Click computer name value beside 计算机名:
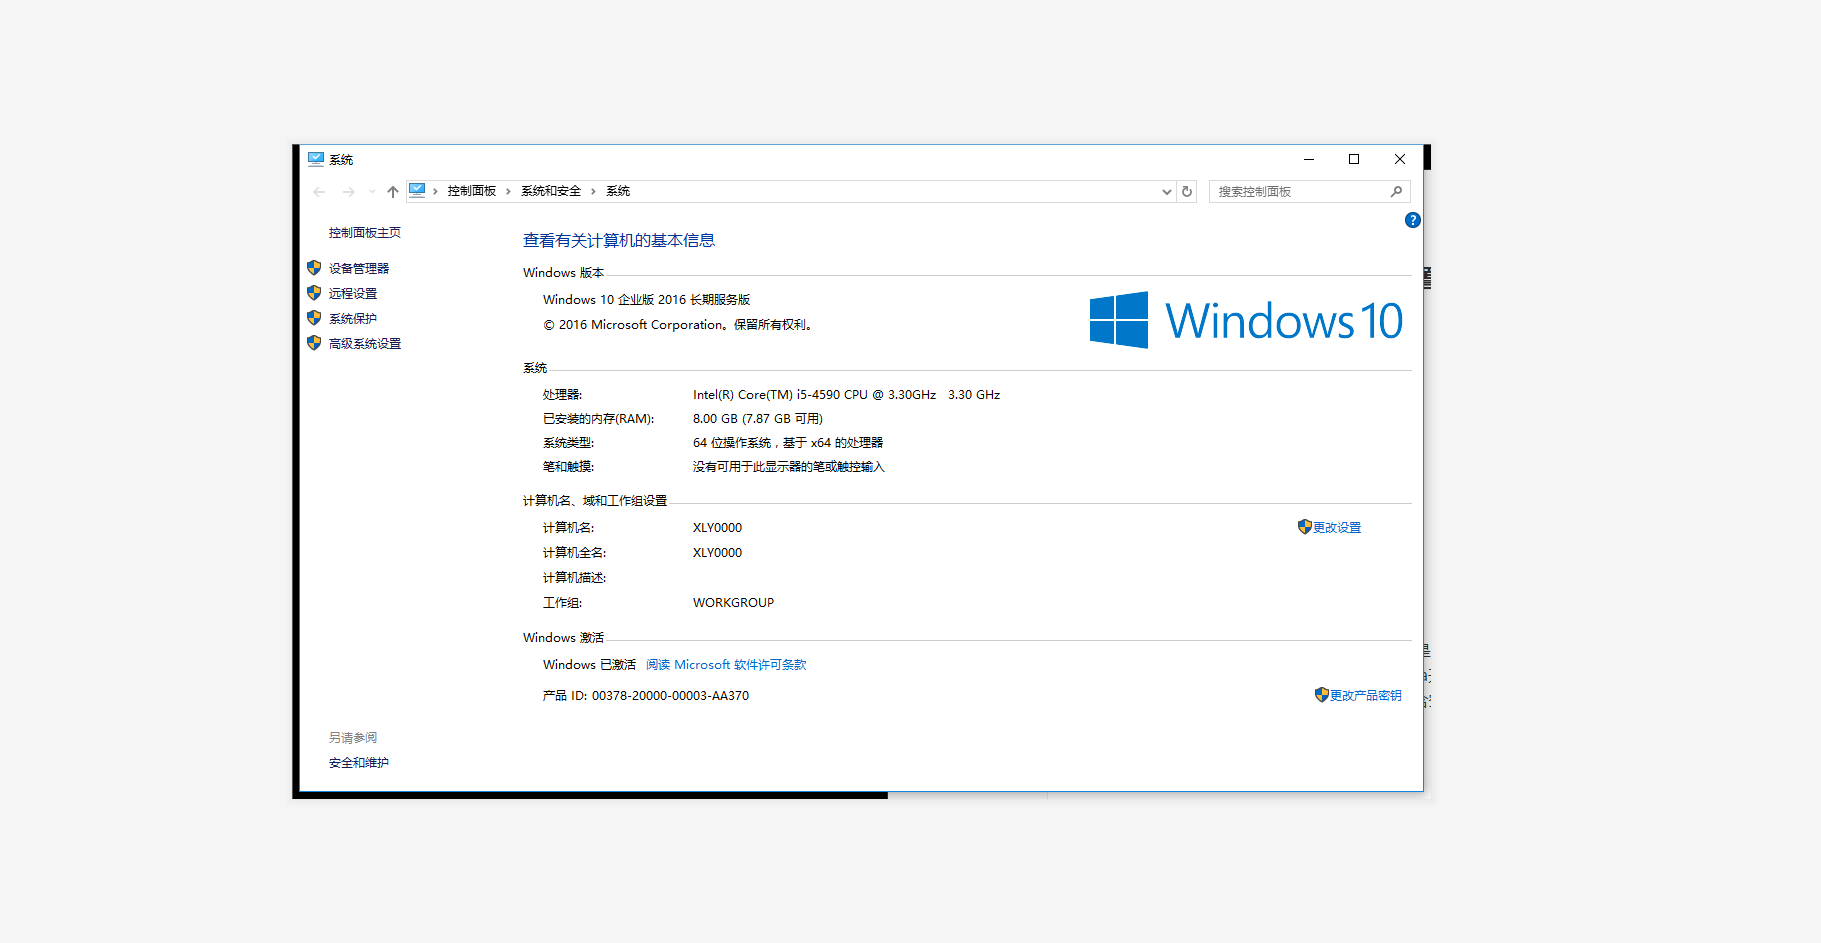The image size is (1821, 943). pos(717,527)
